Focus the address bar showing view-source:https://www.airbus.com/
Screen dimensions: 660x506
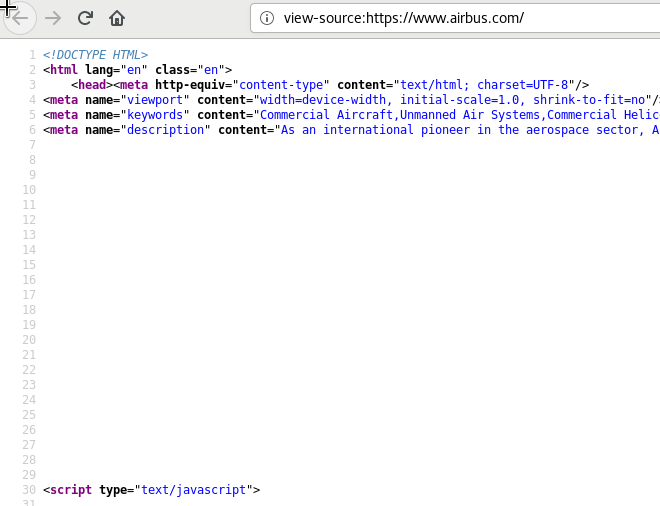coord(455,18)
